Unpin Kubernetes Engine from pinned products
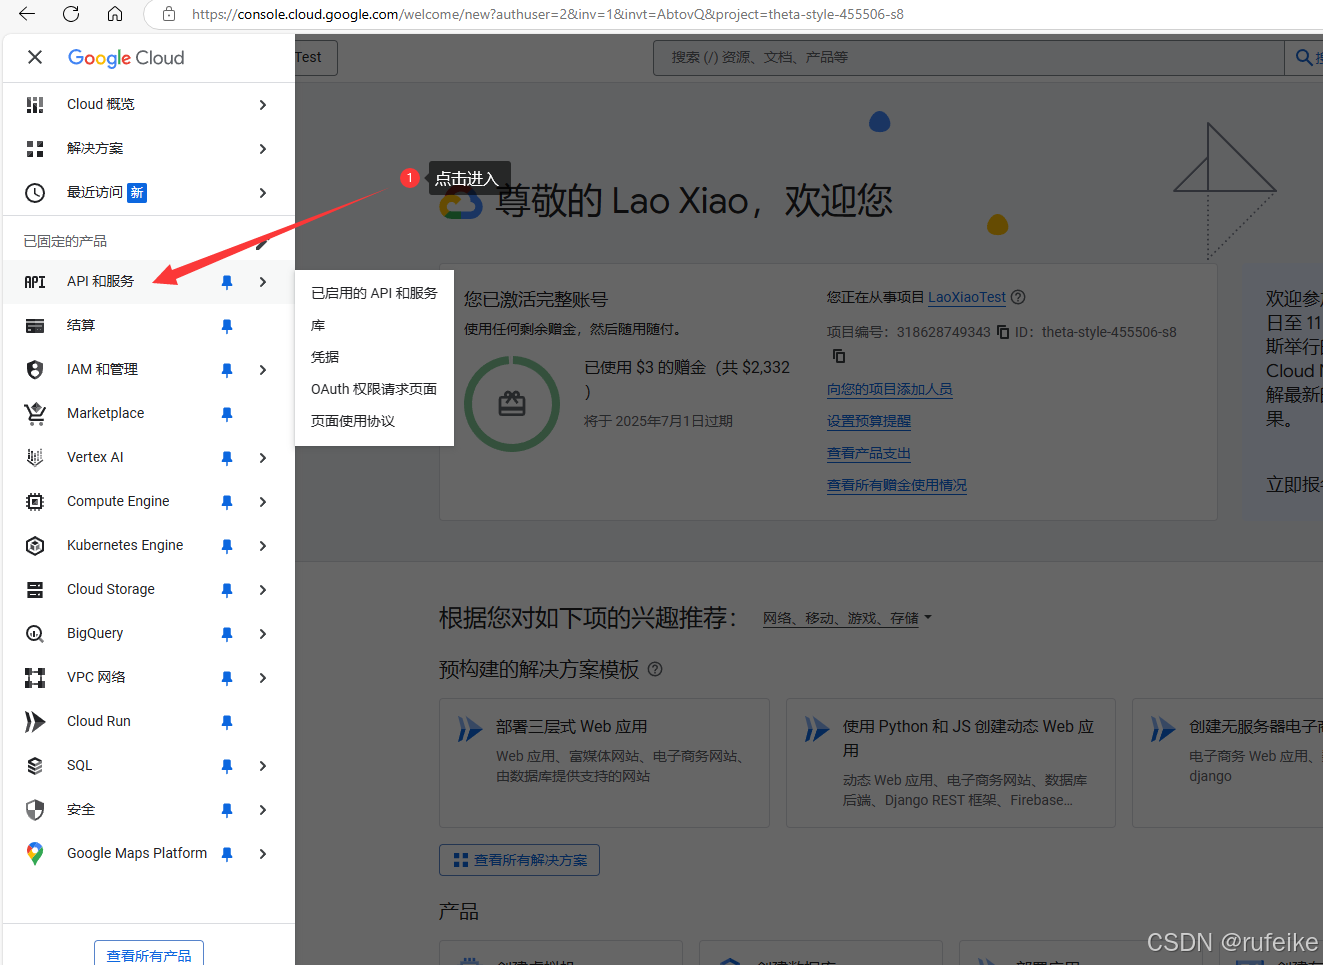1323x965 pixels. pyautogui.click(x=227, y=546)
